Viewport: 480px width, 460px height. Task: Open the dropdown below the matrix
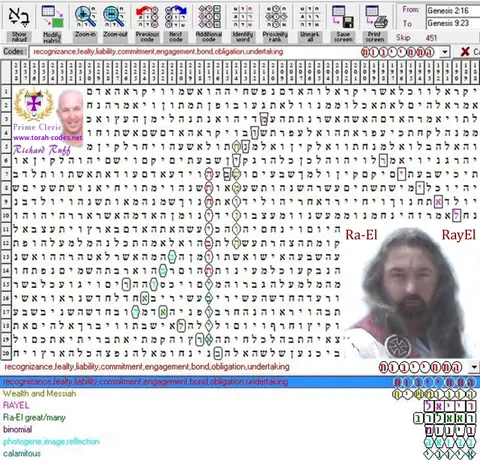point(474,367)
